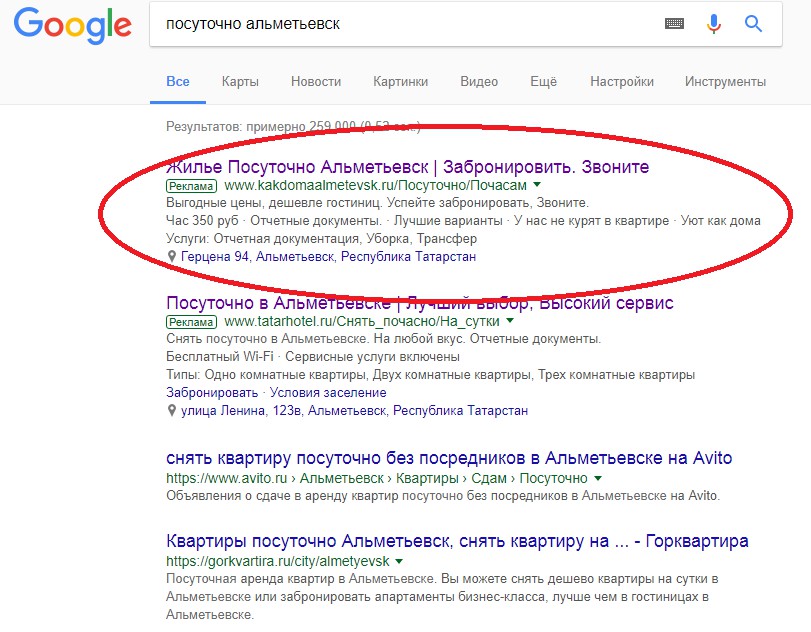Image resolution: width=811 pixels, height=632 pixels.
Task: Expand the tatarhotel.ru ad URL arrow
Action: click(x=510, y=321)
